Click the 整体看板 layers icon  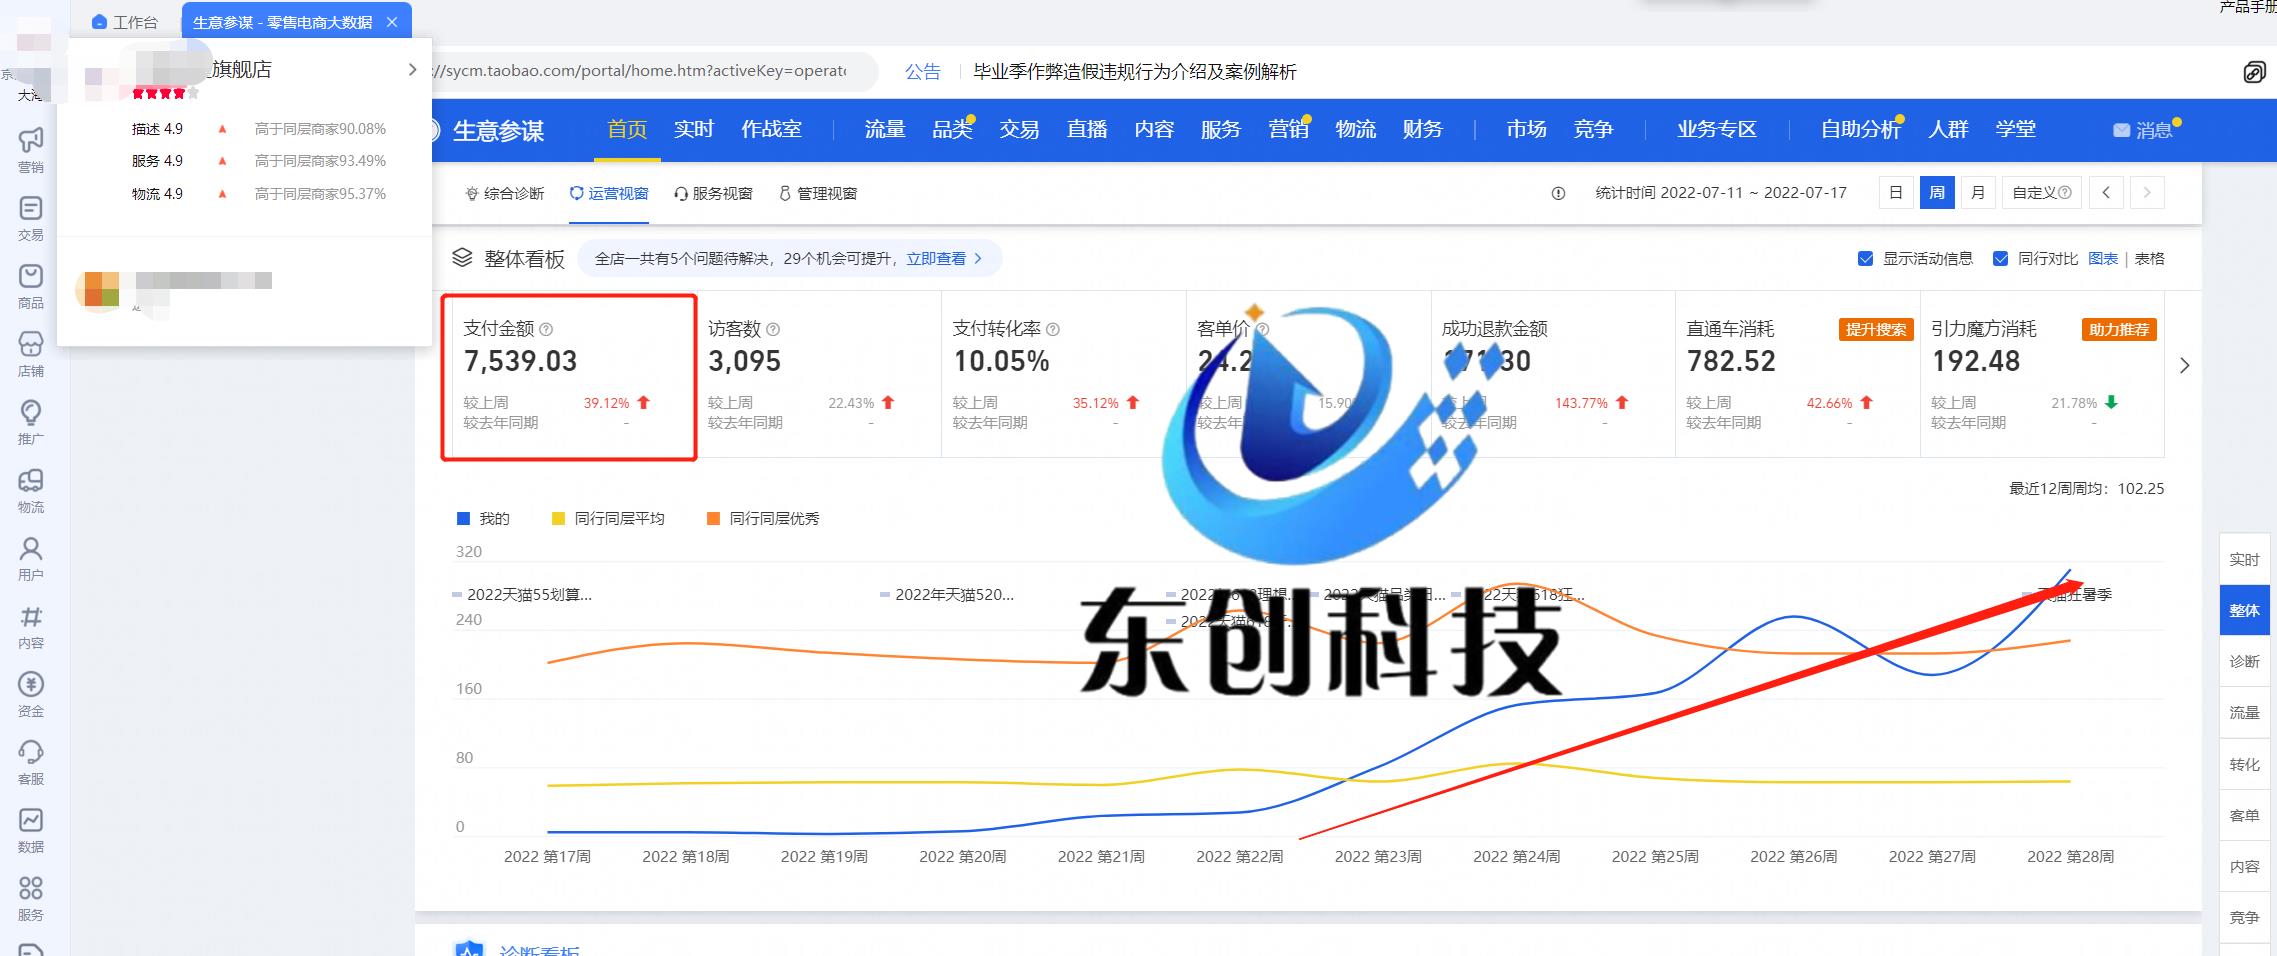462,258
